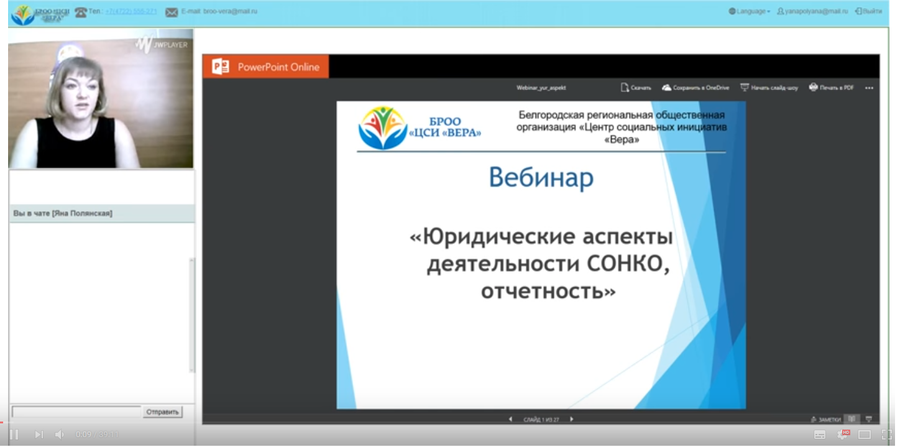Click the Вебинар slide title
900x447 pixels.
click(x=541, y=178)
